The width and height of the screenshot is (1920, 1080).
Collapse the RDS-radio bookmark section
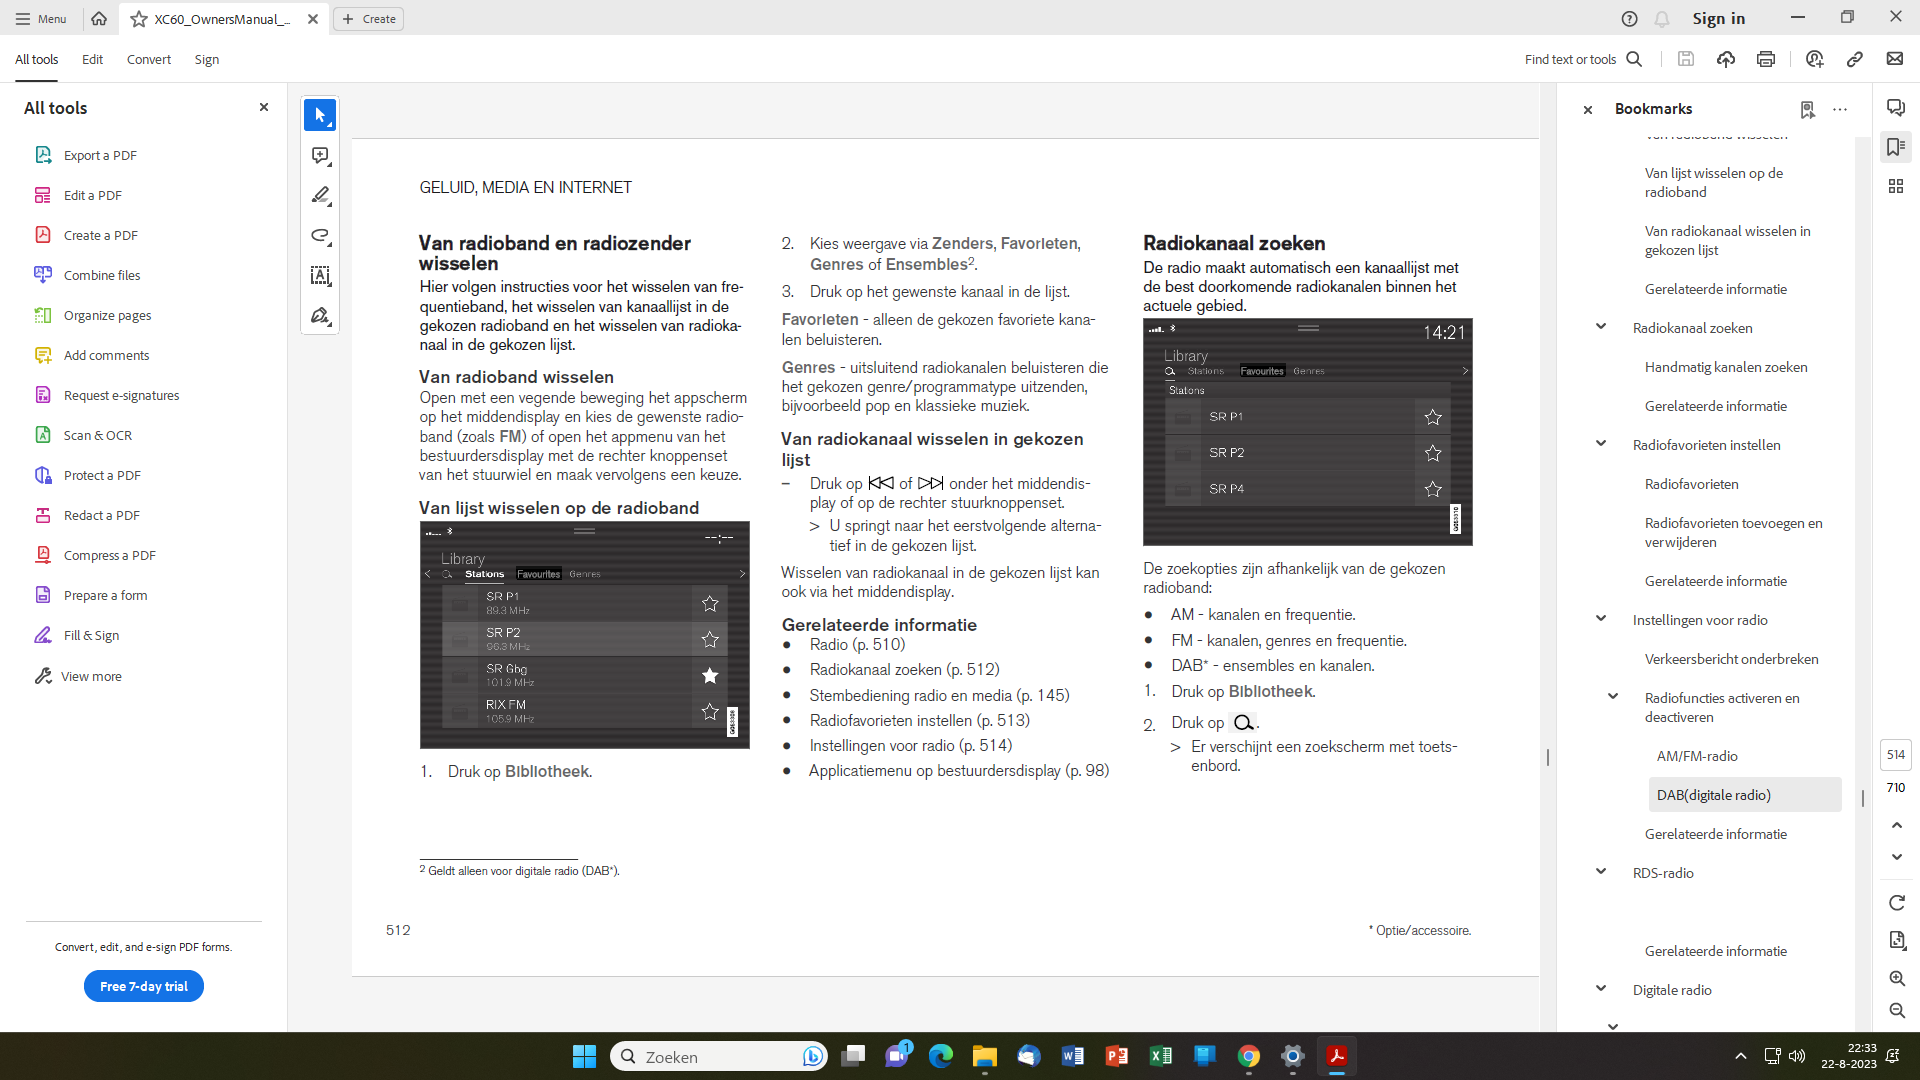pos(1601,872)
